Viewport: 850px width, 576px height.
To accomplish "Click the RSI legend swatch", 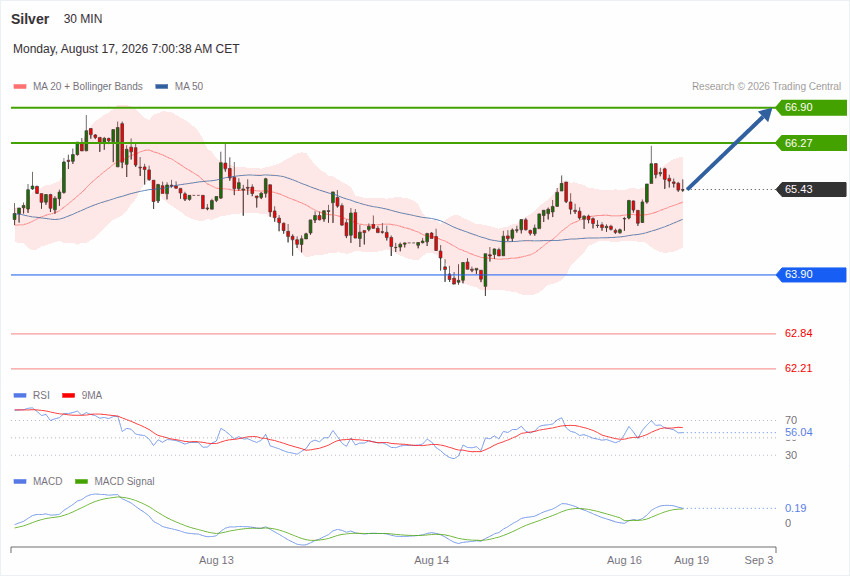I will (20, 396).
